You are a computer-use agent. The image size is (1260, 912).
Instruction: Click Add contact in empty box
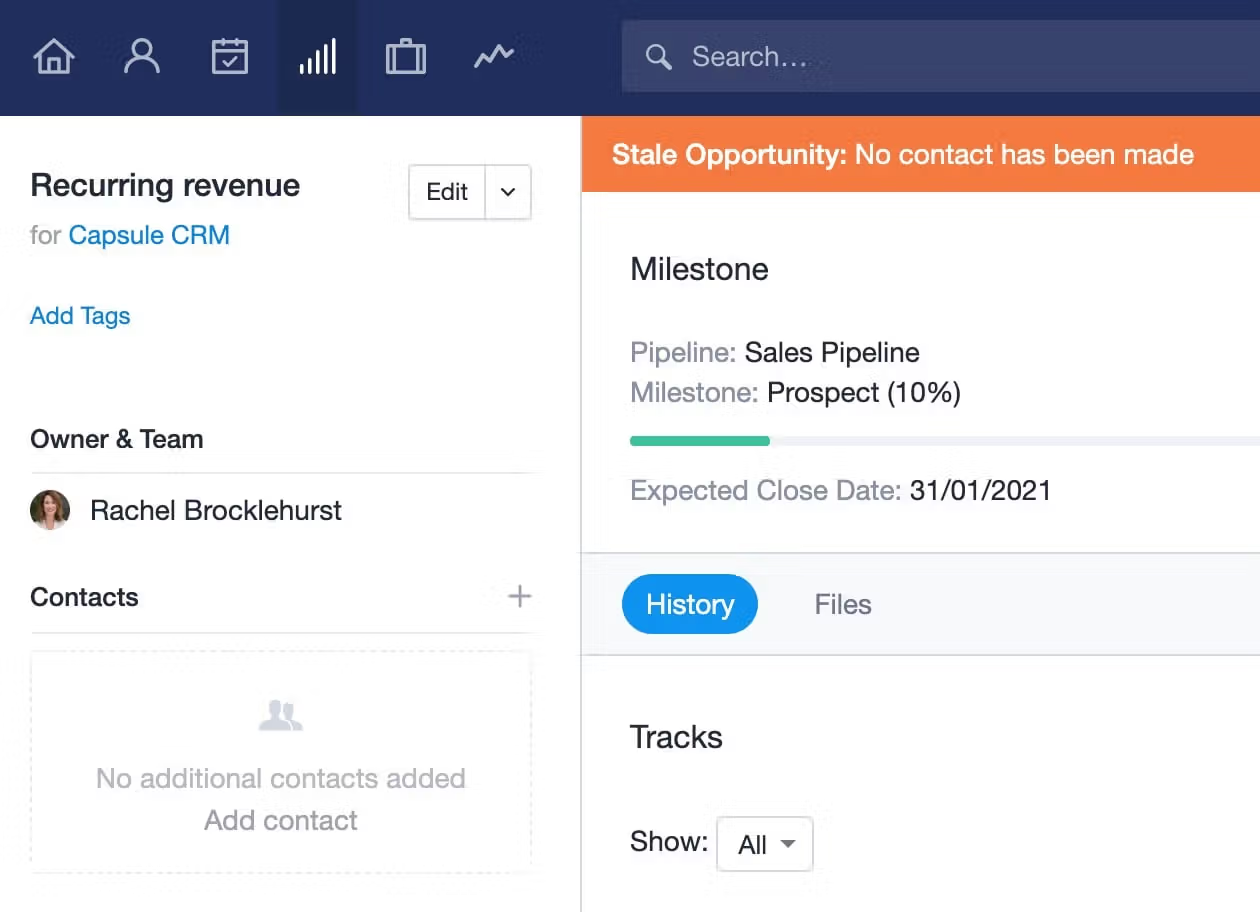(x=281, y=820)
